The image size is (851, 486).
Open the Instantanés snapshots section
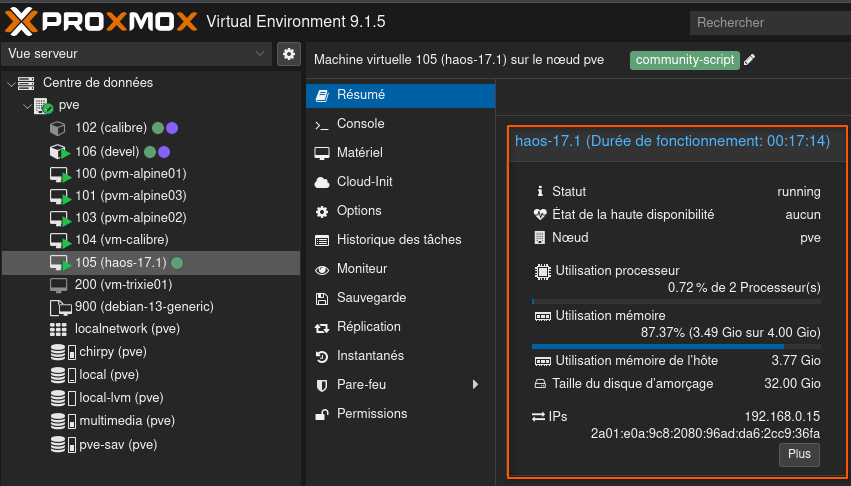point(370,356)
